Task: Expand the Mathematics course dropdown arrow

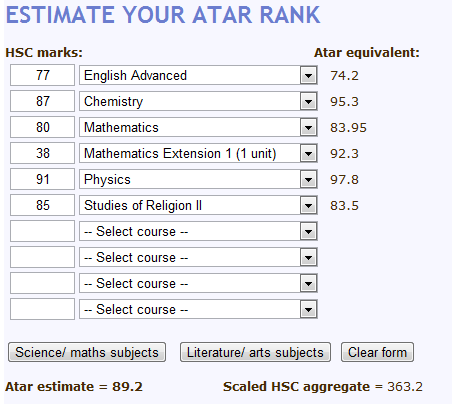Action: 308,128
